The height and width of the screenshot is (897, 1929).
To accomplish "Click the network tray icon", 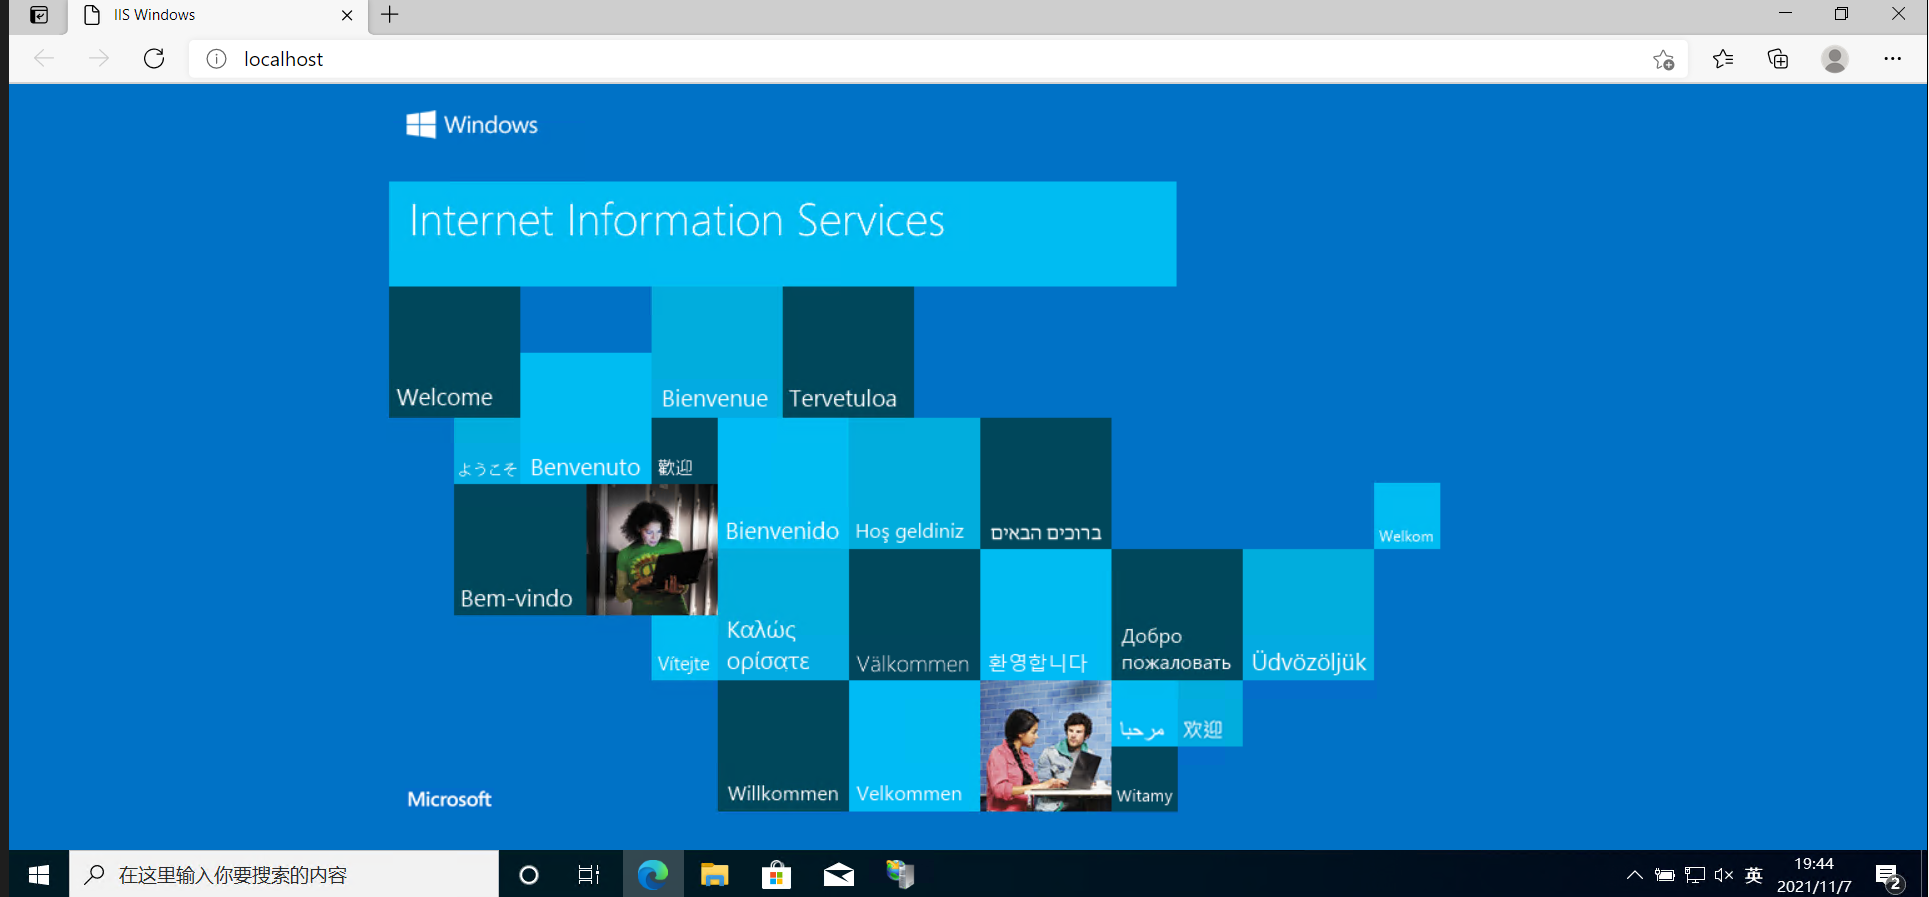I will pos(1695,875).
